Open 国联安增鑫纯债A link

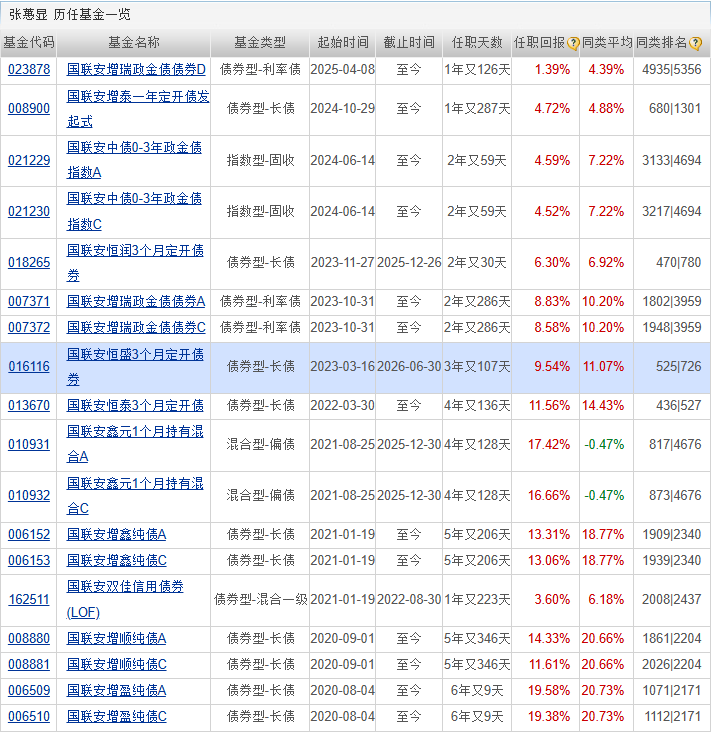pos(116,534)
